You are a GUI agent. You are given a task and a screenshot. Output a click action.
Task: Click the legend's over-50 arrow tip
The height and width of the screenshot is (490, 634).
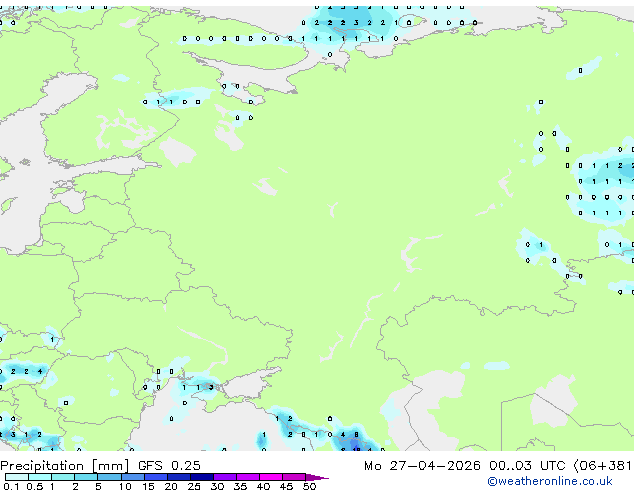point(317,477)
